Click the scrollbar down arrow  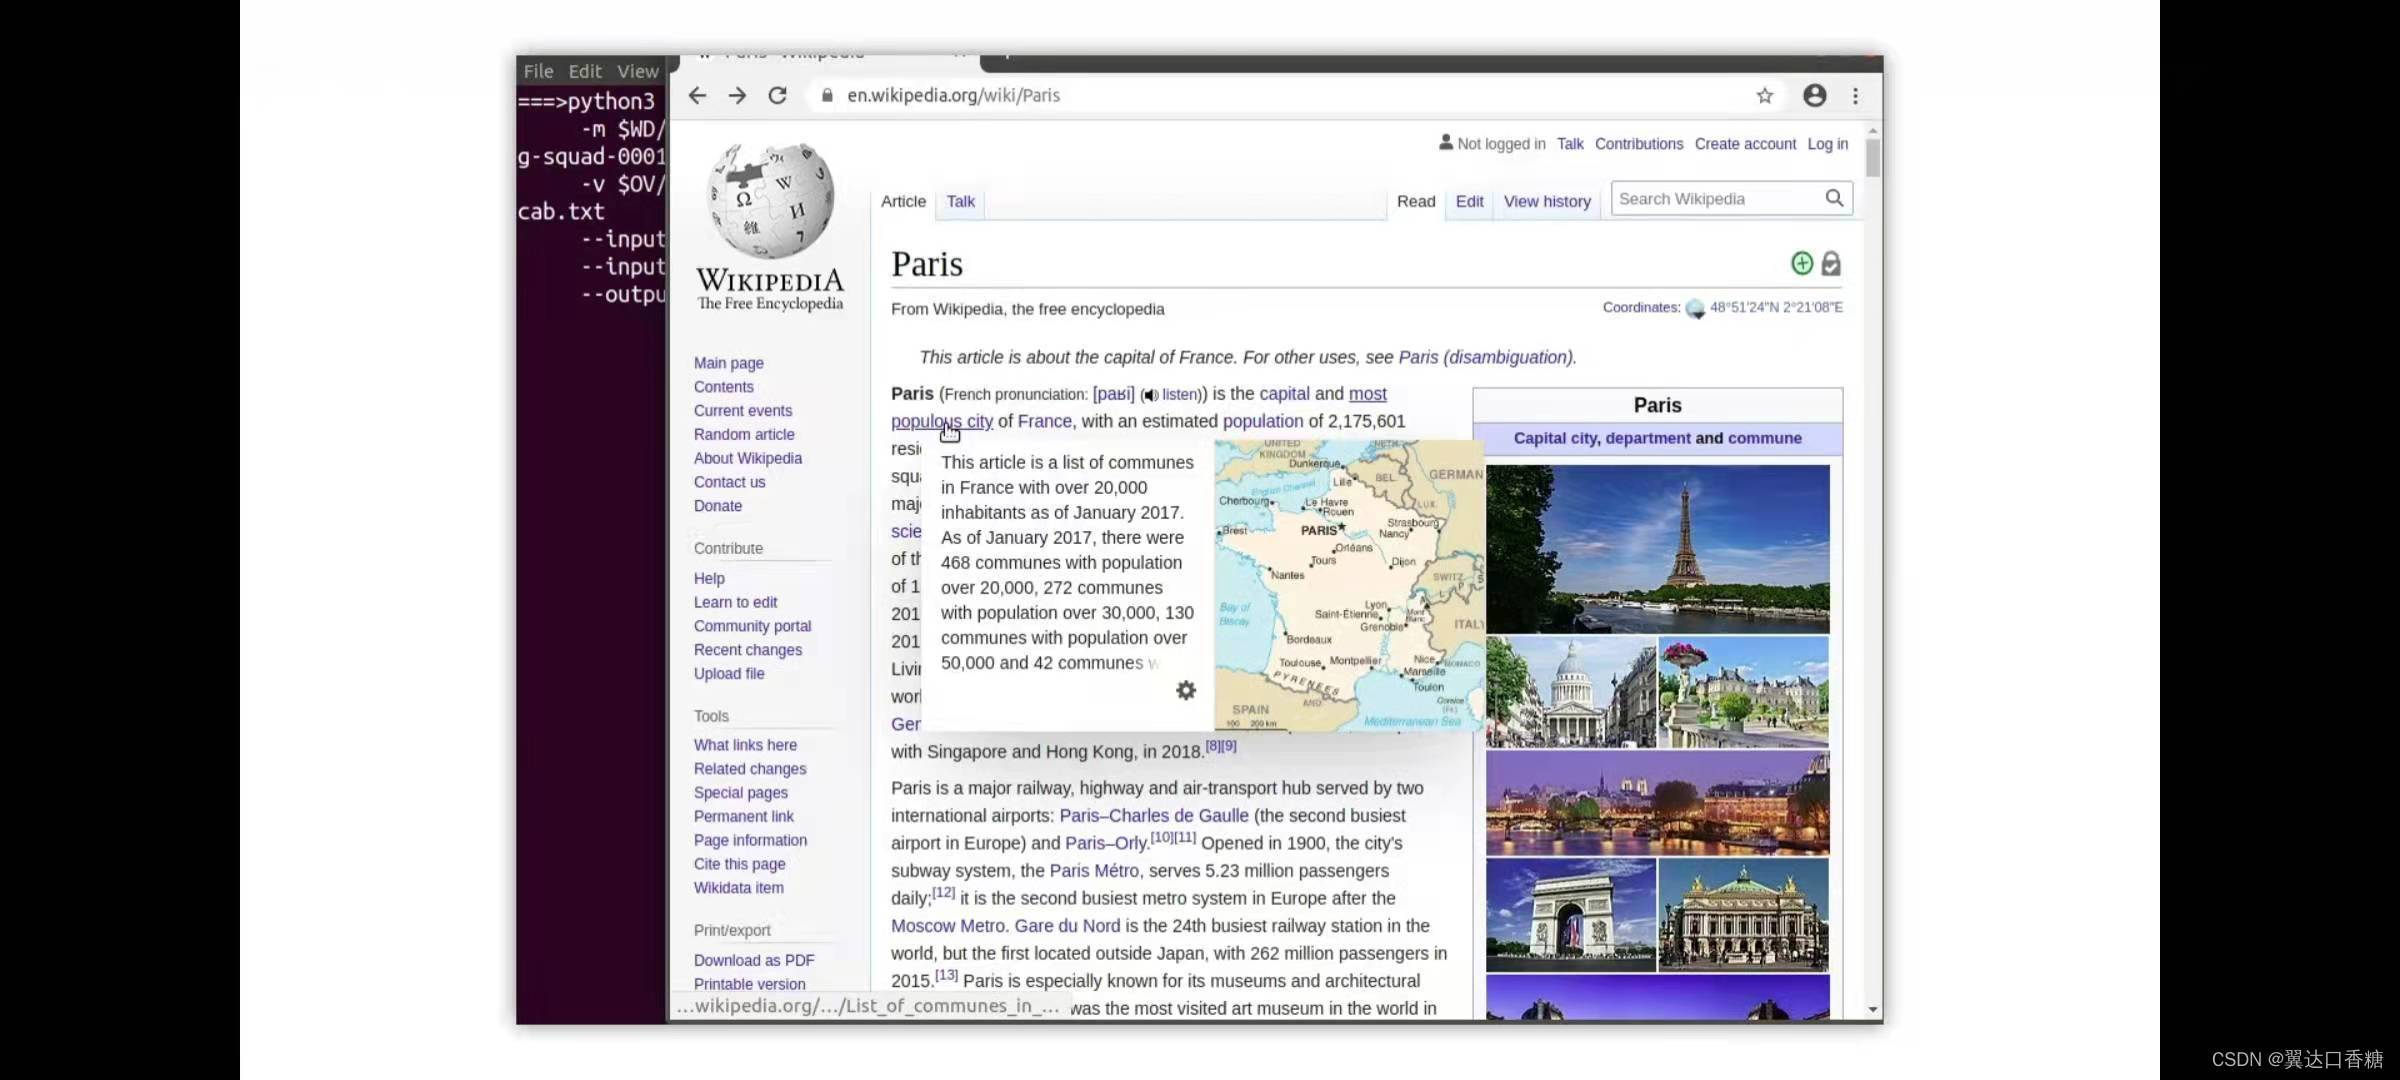[x=1873, y=1010]
